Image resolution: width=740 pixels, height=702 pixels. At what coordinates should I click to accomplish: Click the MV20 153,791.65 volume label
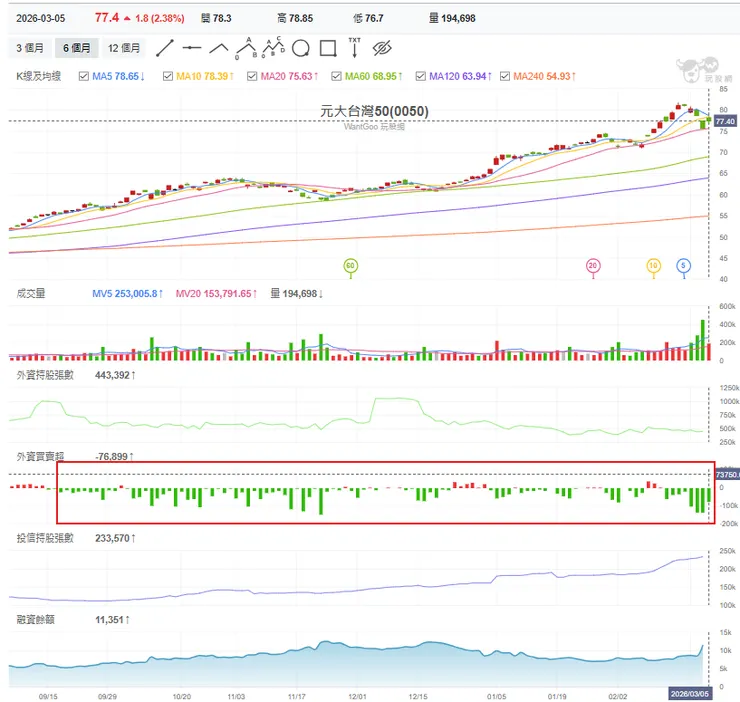216,294
